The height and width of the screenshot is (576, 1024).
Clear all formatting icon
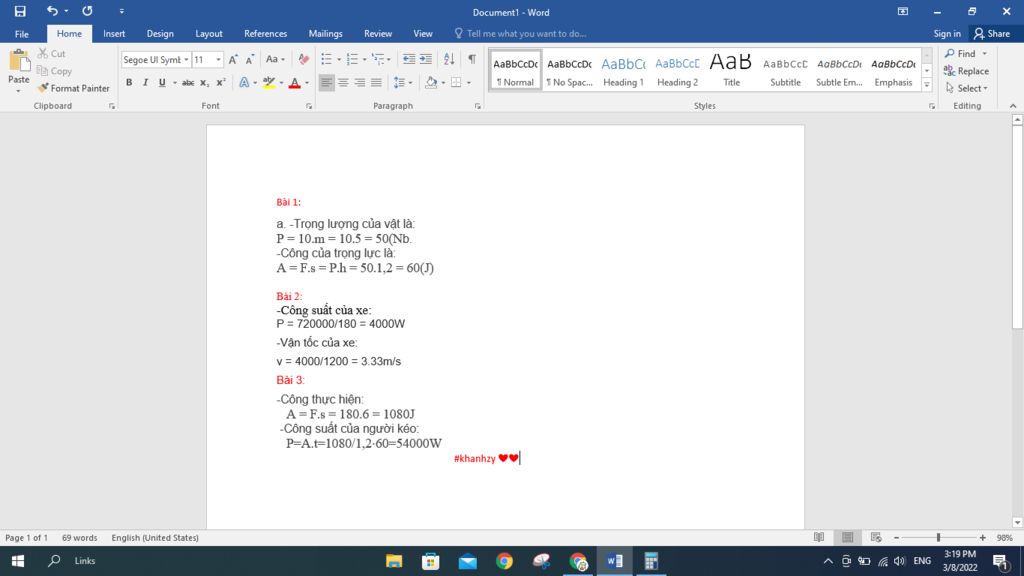[304, 59]
